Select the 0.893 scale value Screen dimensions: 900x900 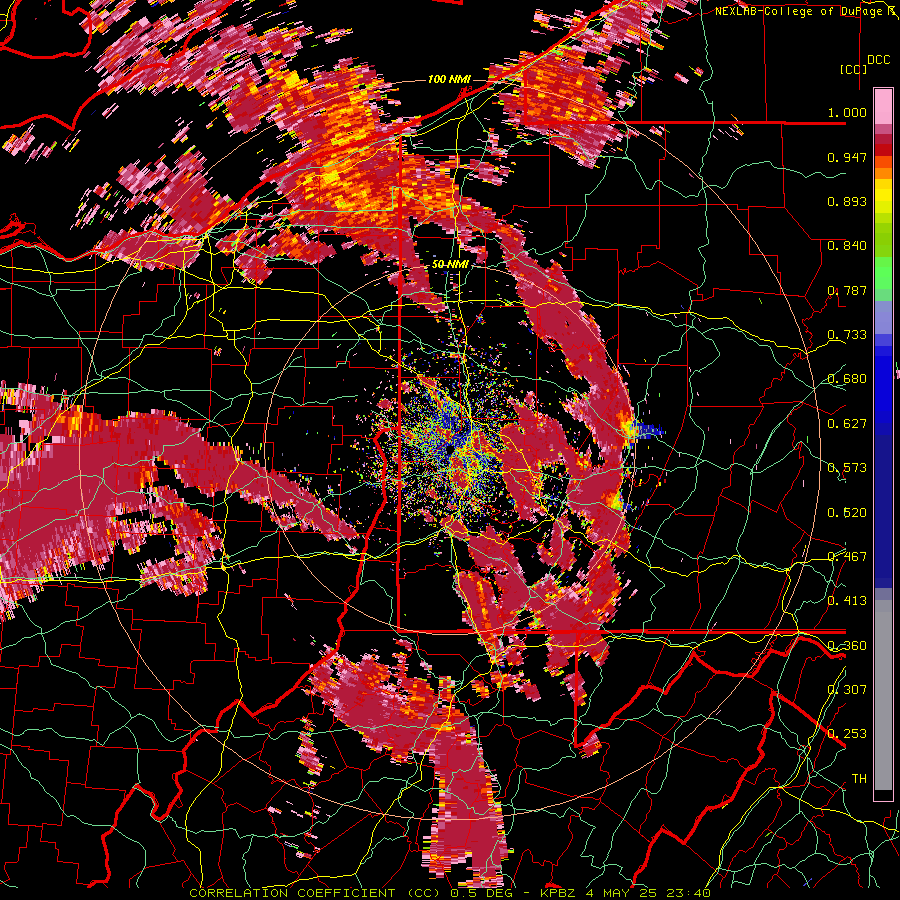(847, 201)
